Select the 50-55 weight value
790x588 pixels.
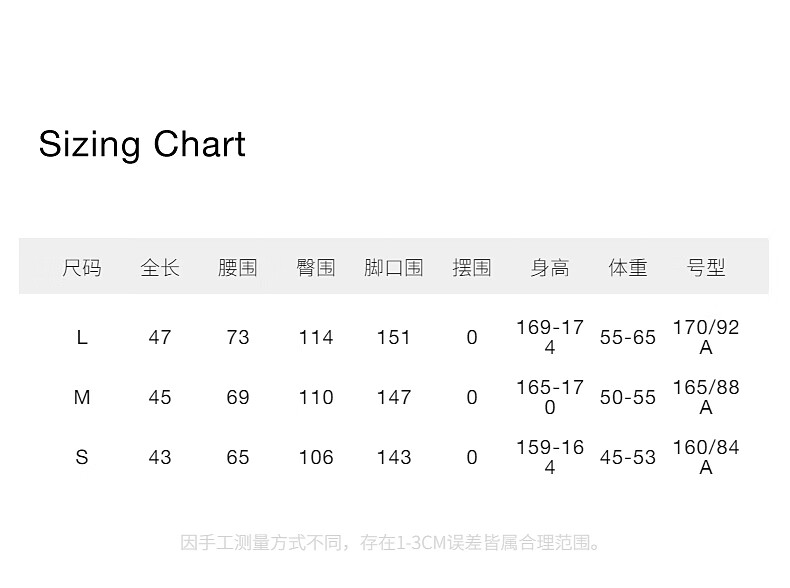tap(628, 397)
